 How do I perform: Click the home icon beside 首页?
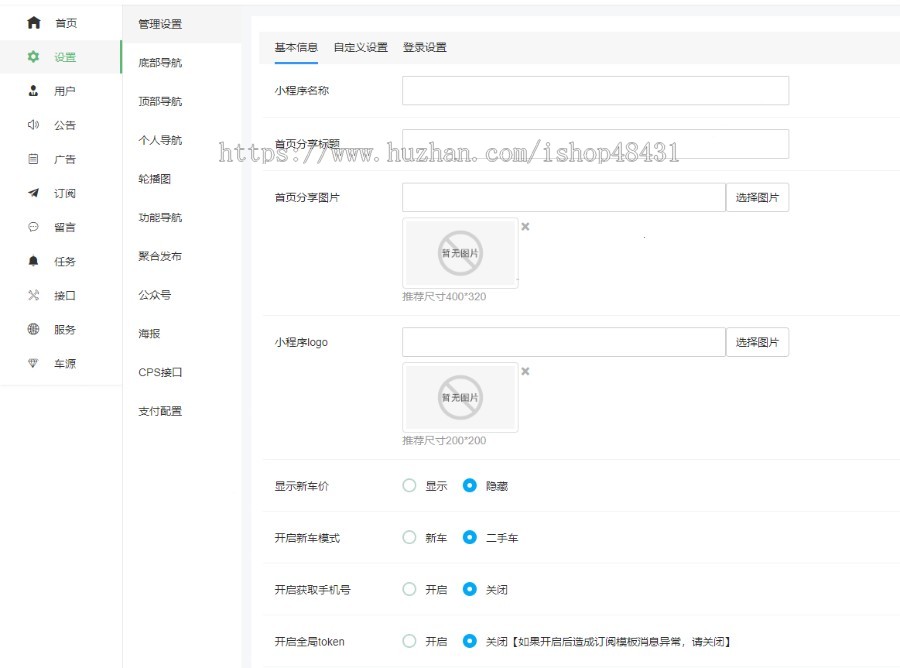(34, 22)
